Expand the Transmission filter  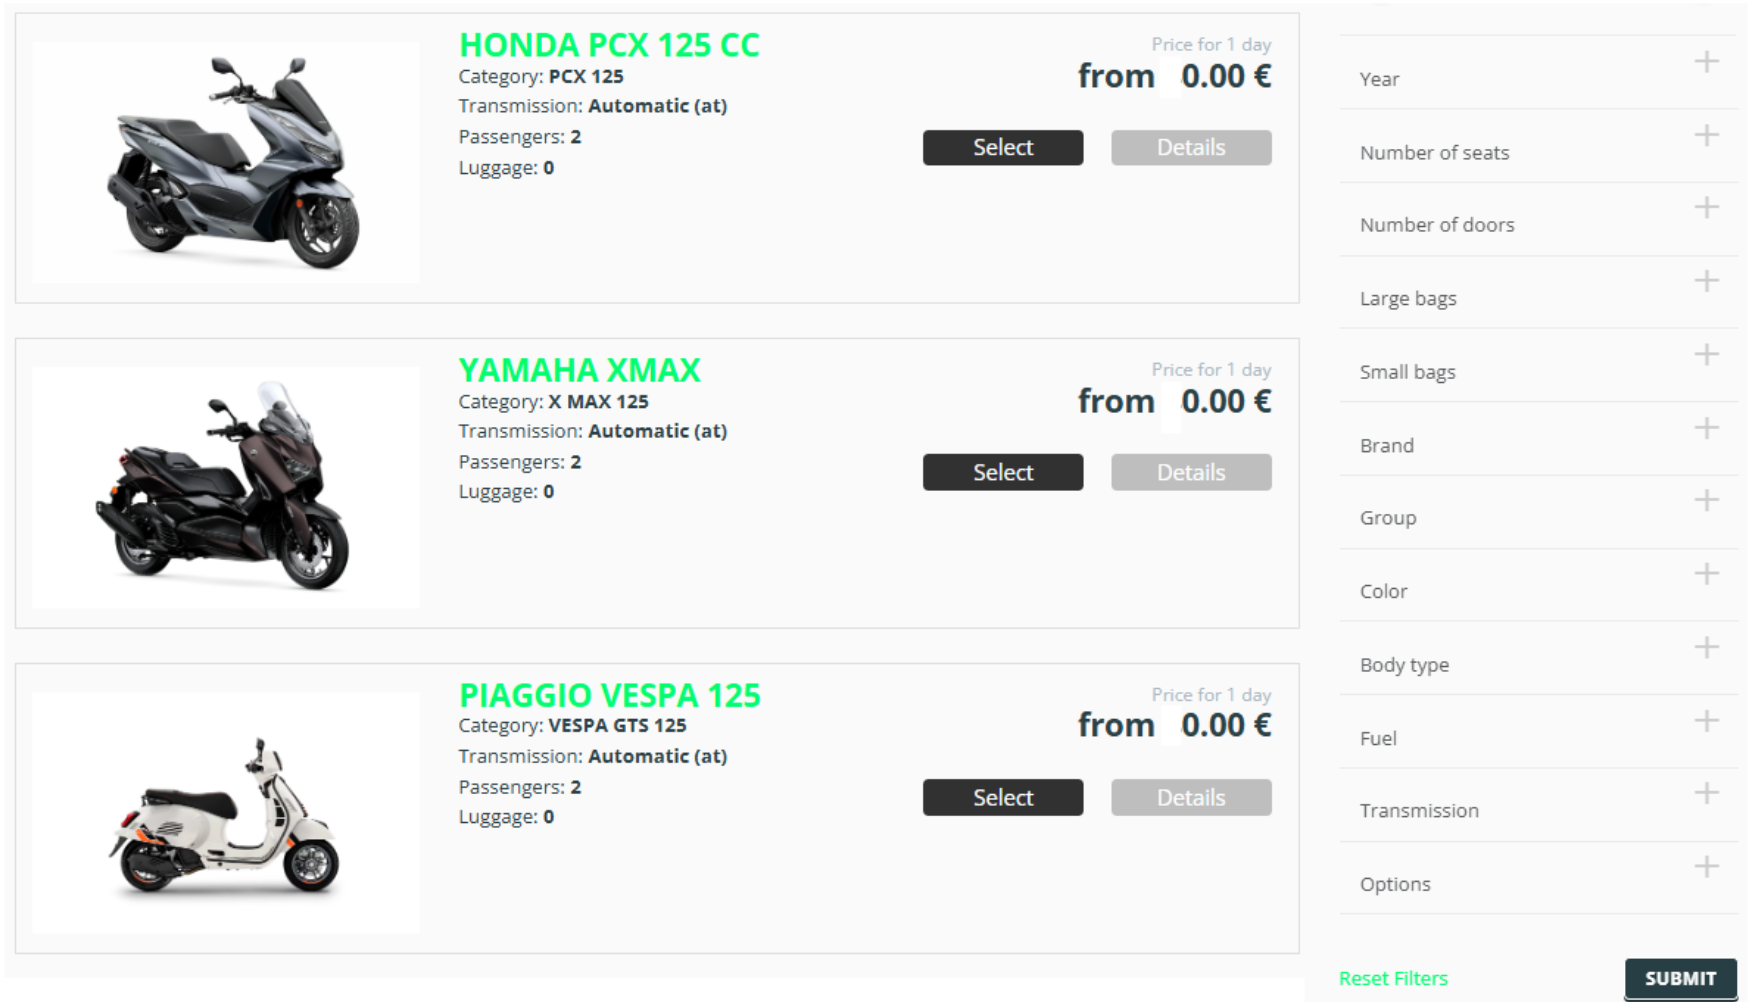[1706, 793]
